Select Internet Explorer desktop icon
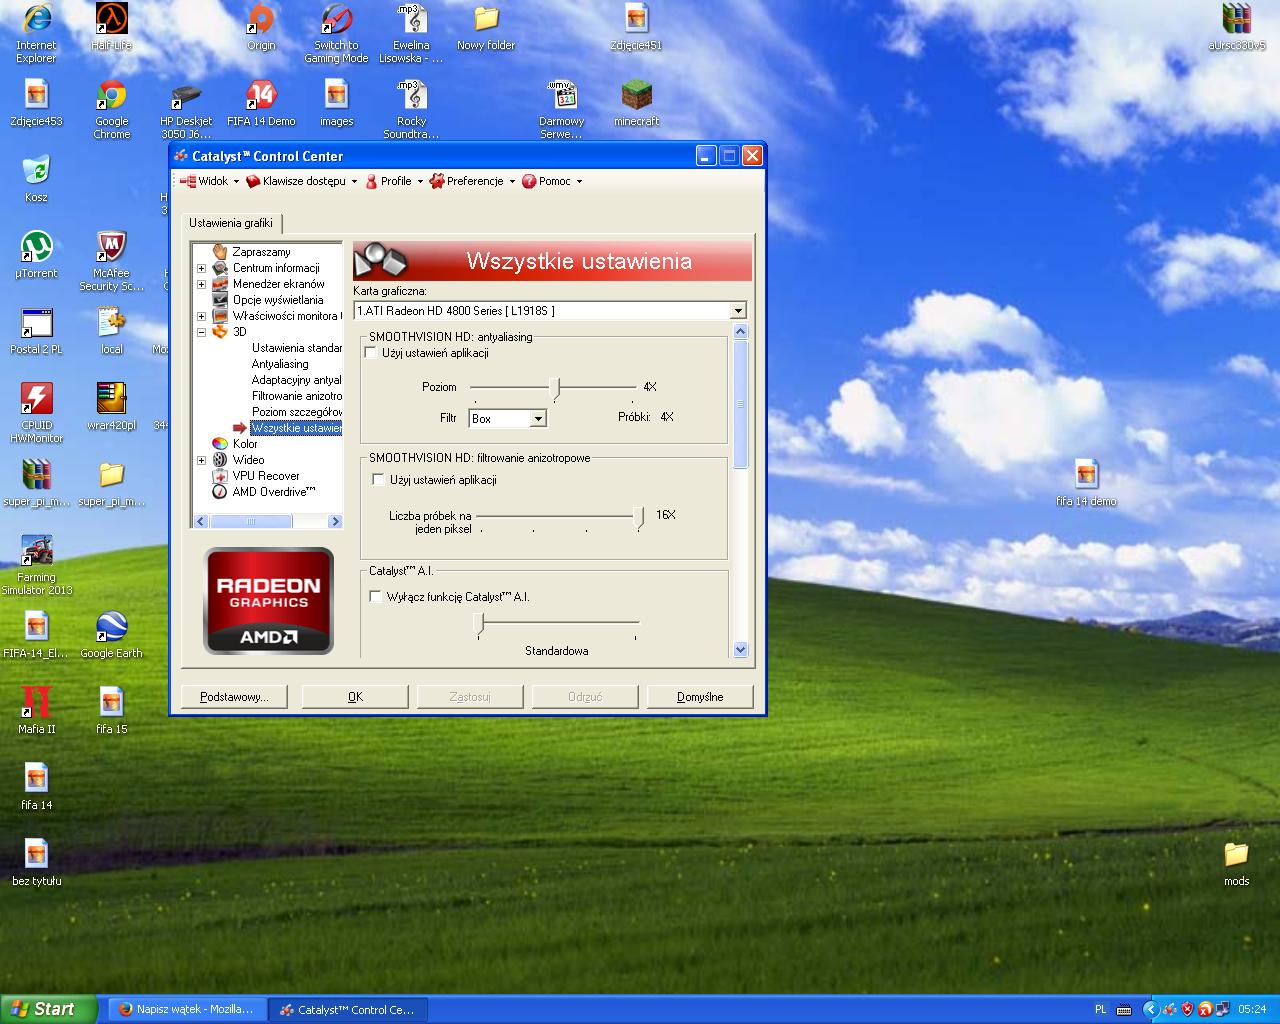Image resolution: width=1280 pixels, height=1024 pixels. coord(36,34)
